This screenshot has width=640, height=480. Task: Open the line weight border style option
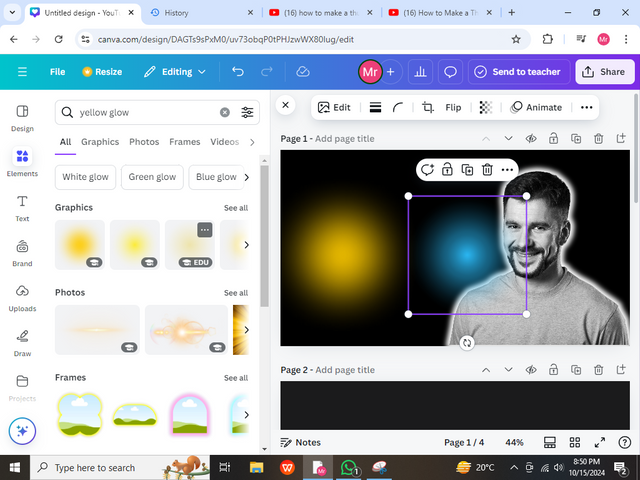[x=375, y=107]
